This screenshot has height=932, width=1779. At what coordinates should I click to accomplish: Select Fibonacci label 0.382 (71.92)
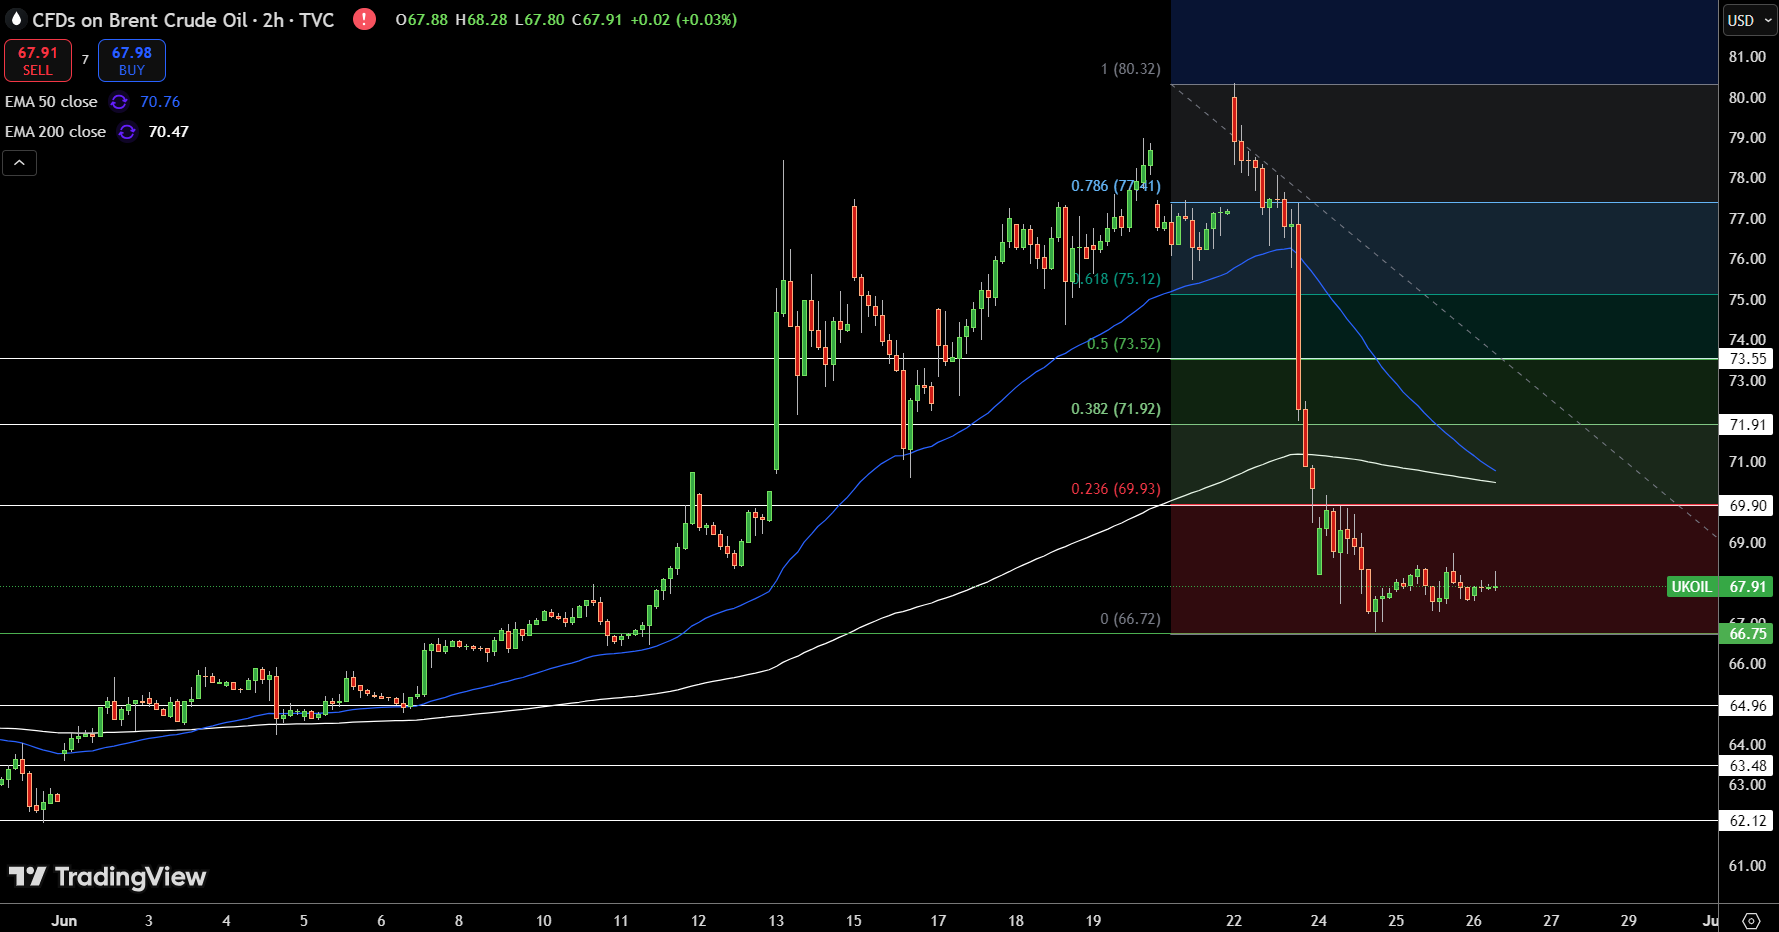coord(1116,409)
